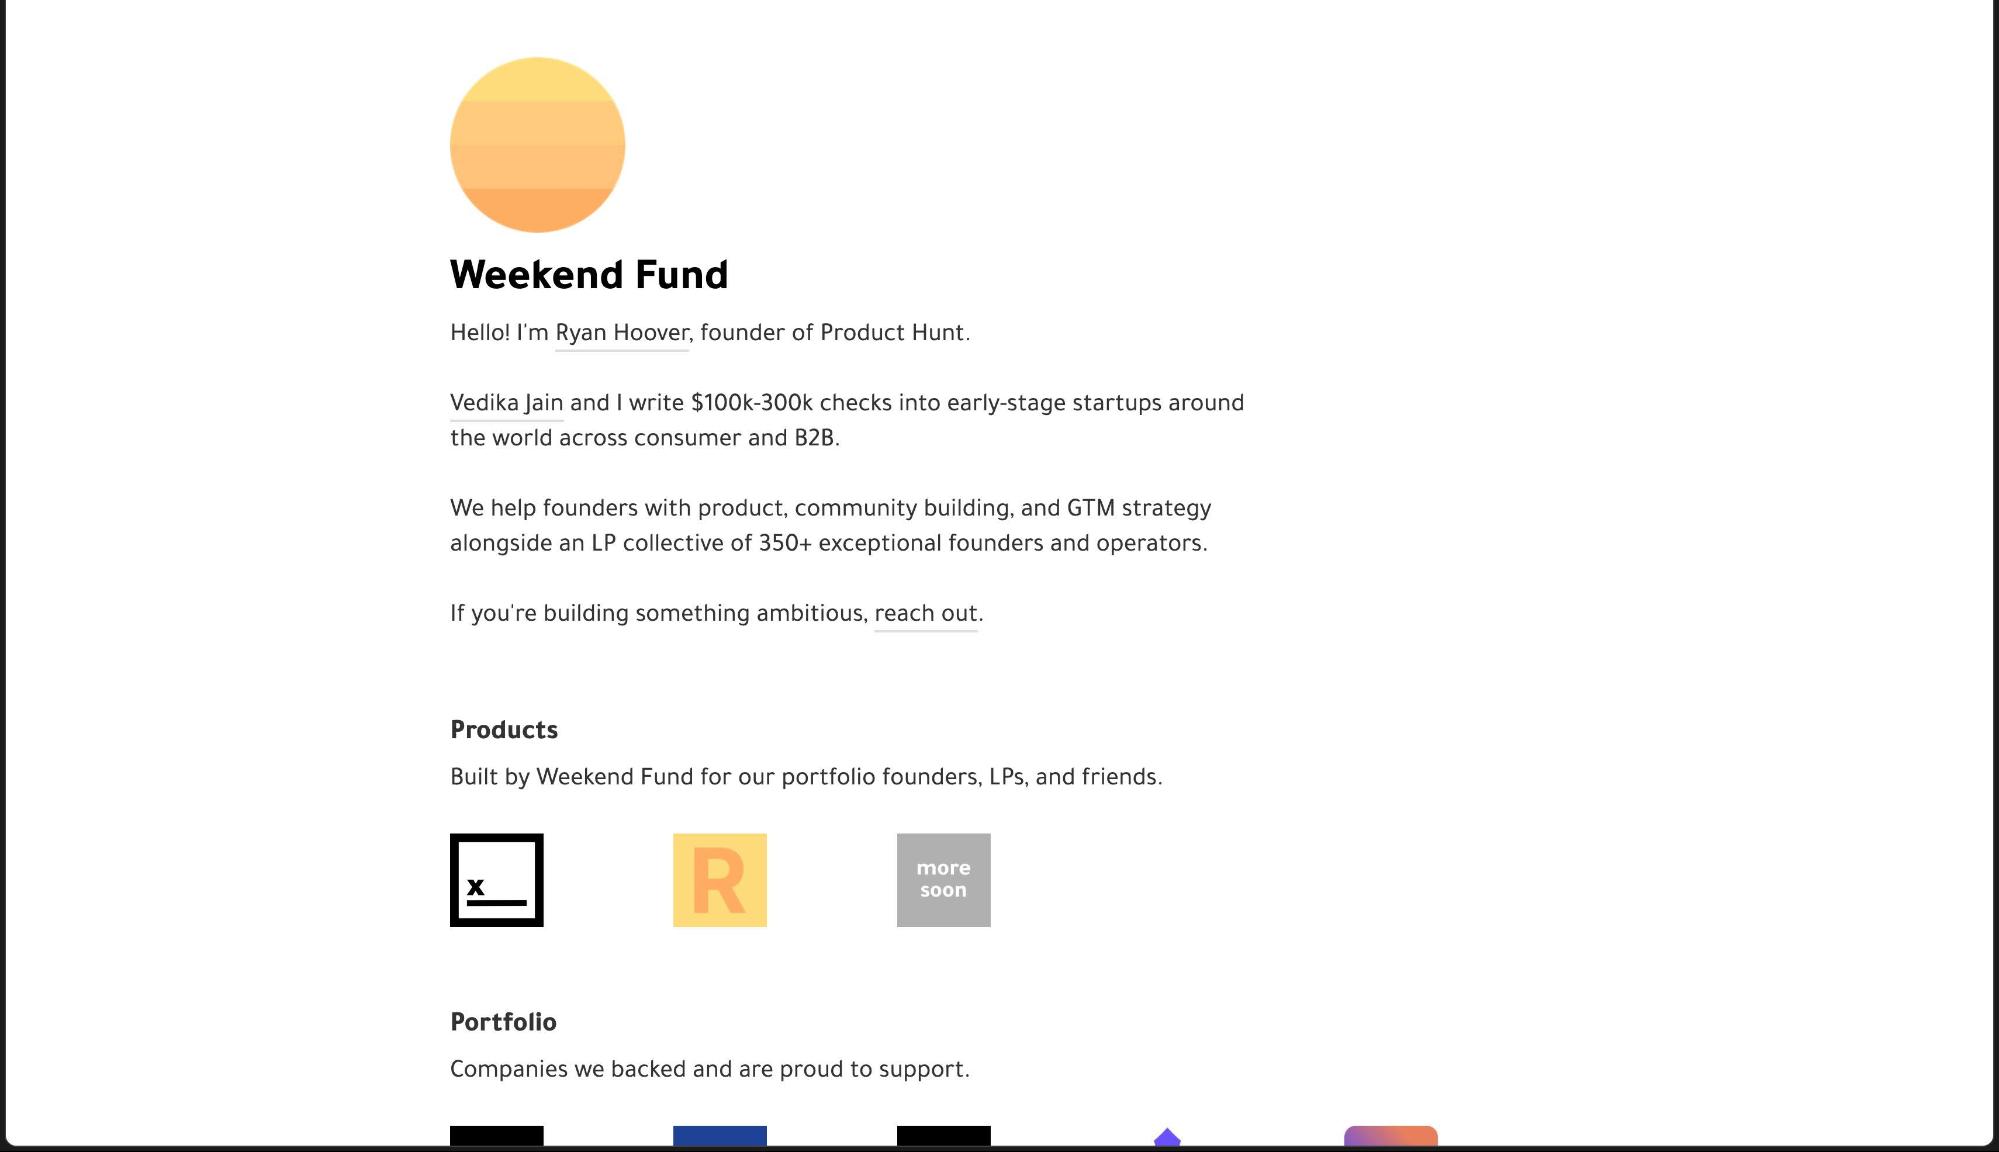Select the 'Built by Weekend Fund' description
This screenshot has height=1152, width=1999.
pyautogui.click(x=806, y=775)
